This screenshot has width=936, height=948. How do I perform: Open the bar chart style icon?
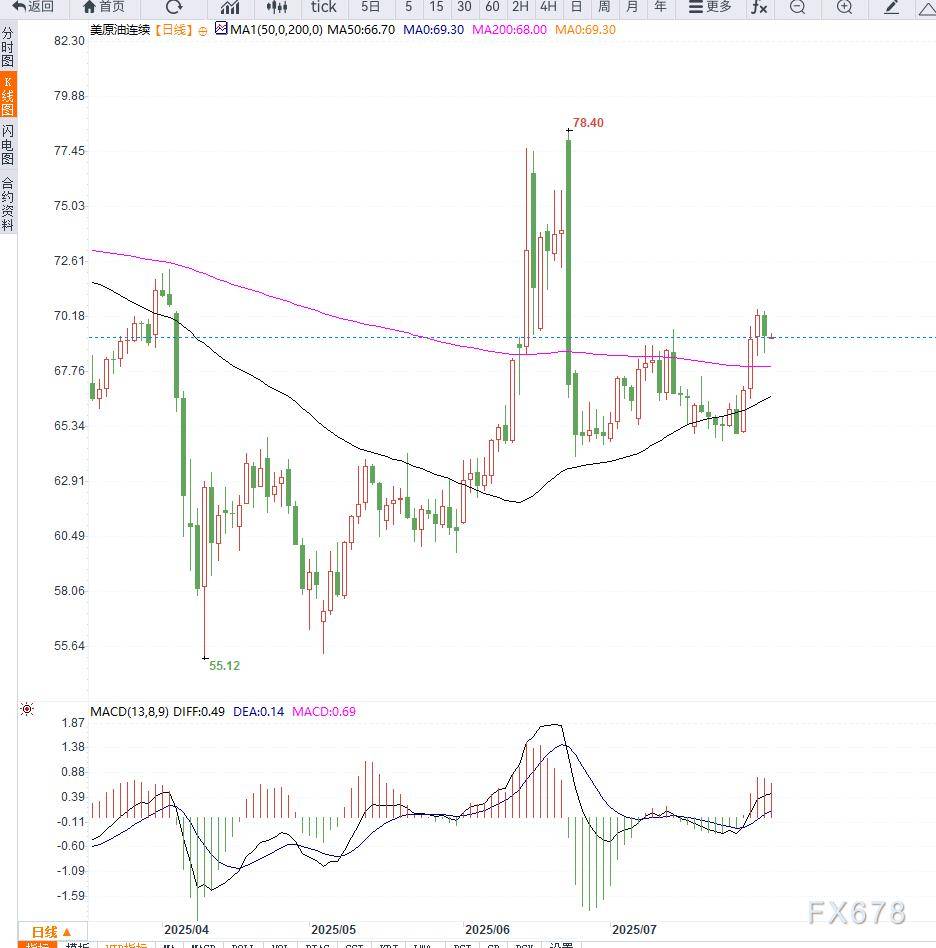230,7
